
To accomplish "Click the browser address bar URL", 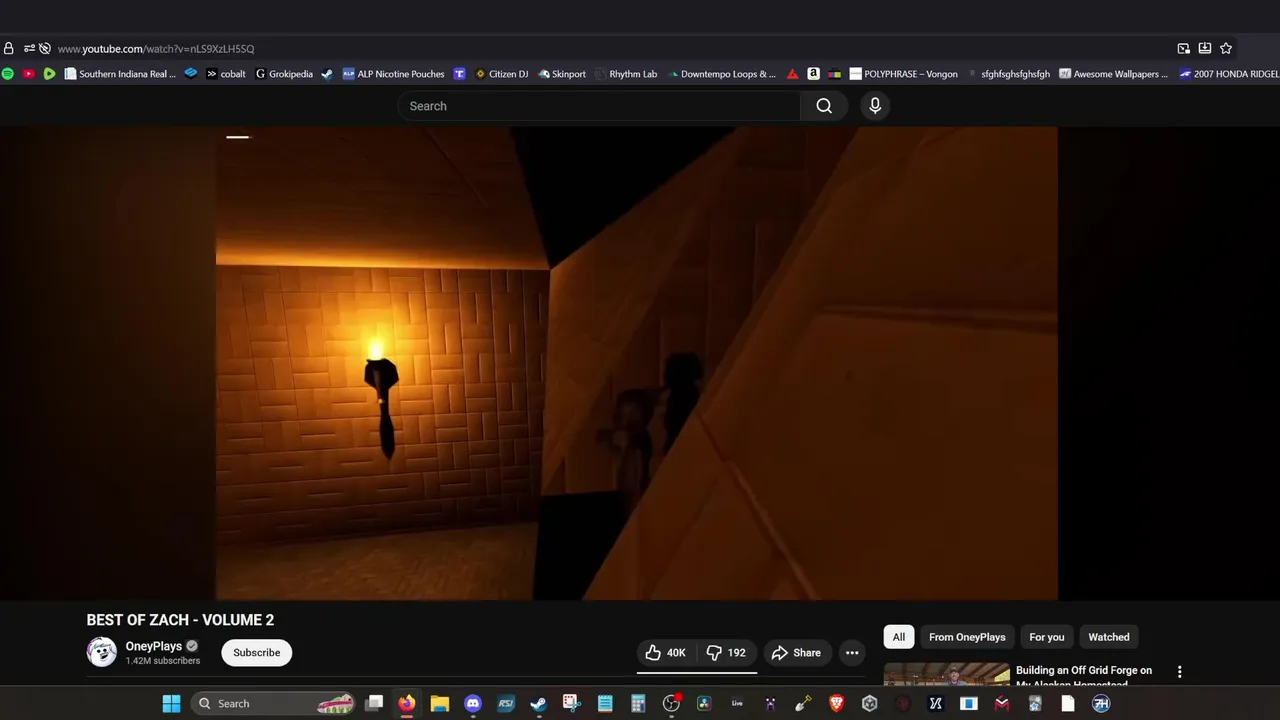I will pos(156,48).
